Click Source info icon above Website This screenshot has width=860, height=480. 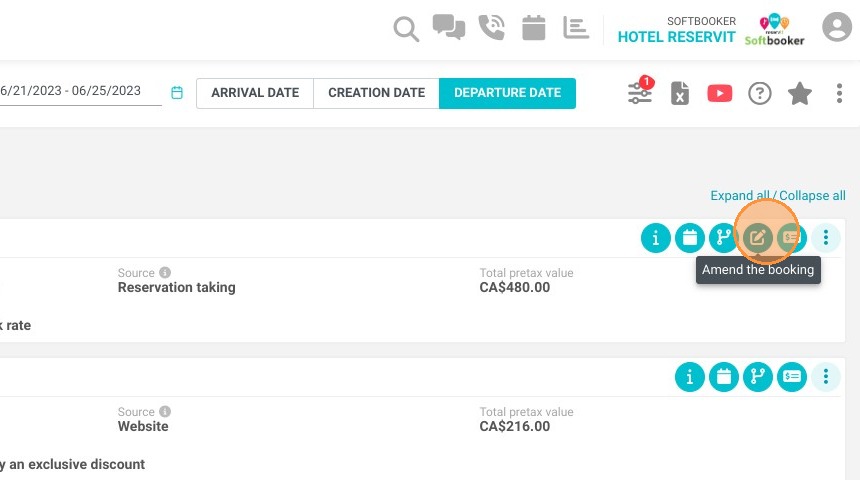click(165, 411)
